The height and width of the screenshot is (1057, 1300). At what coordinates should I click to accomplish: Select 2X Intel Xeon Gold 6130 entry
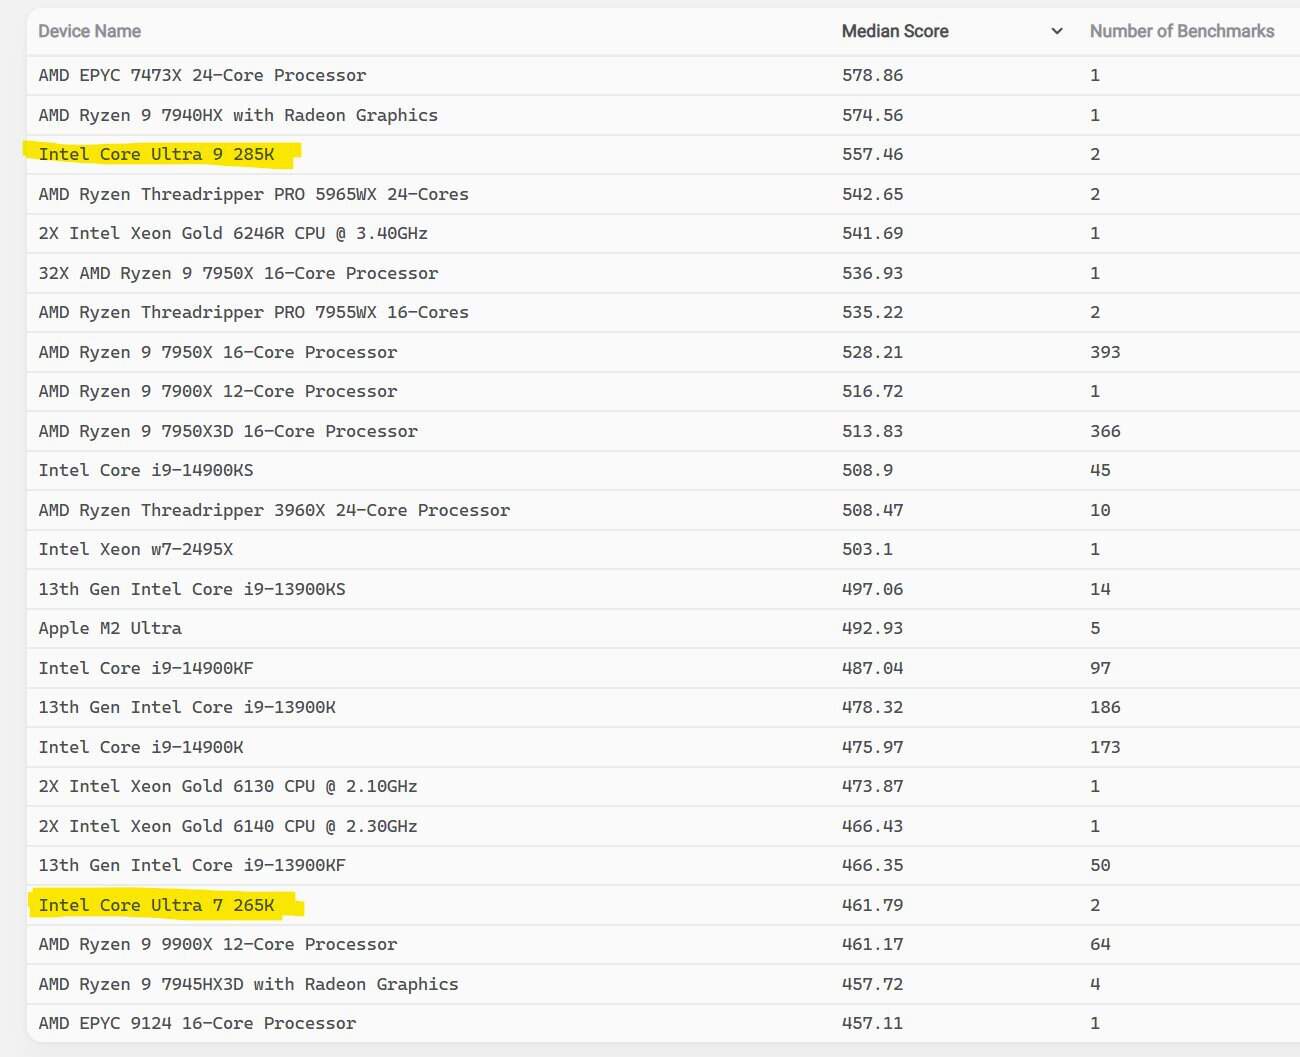click(228, 786)
